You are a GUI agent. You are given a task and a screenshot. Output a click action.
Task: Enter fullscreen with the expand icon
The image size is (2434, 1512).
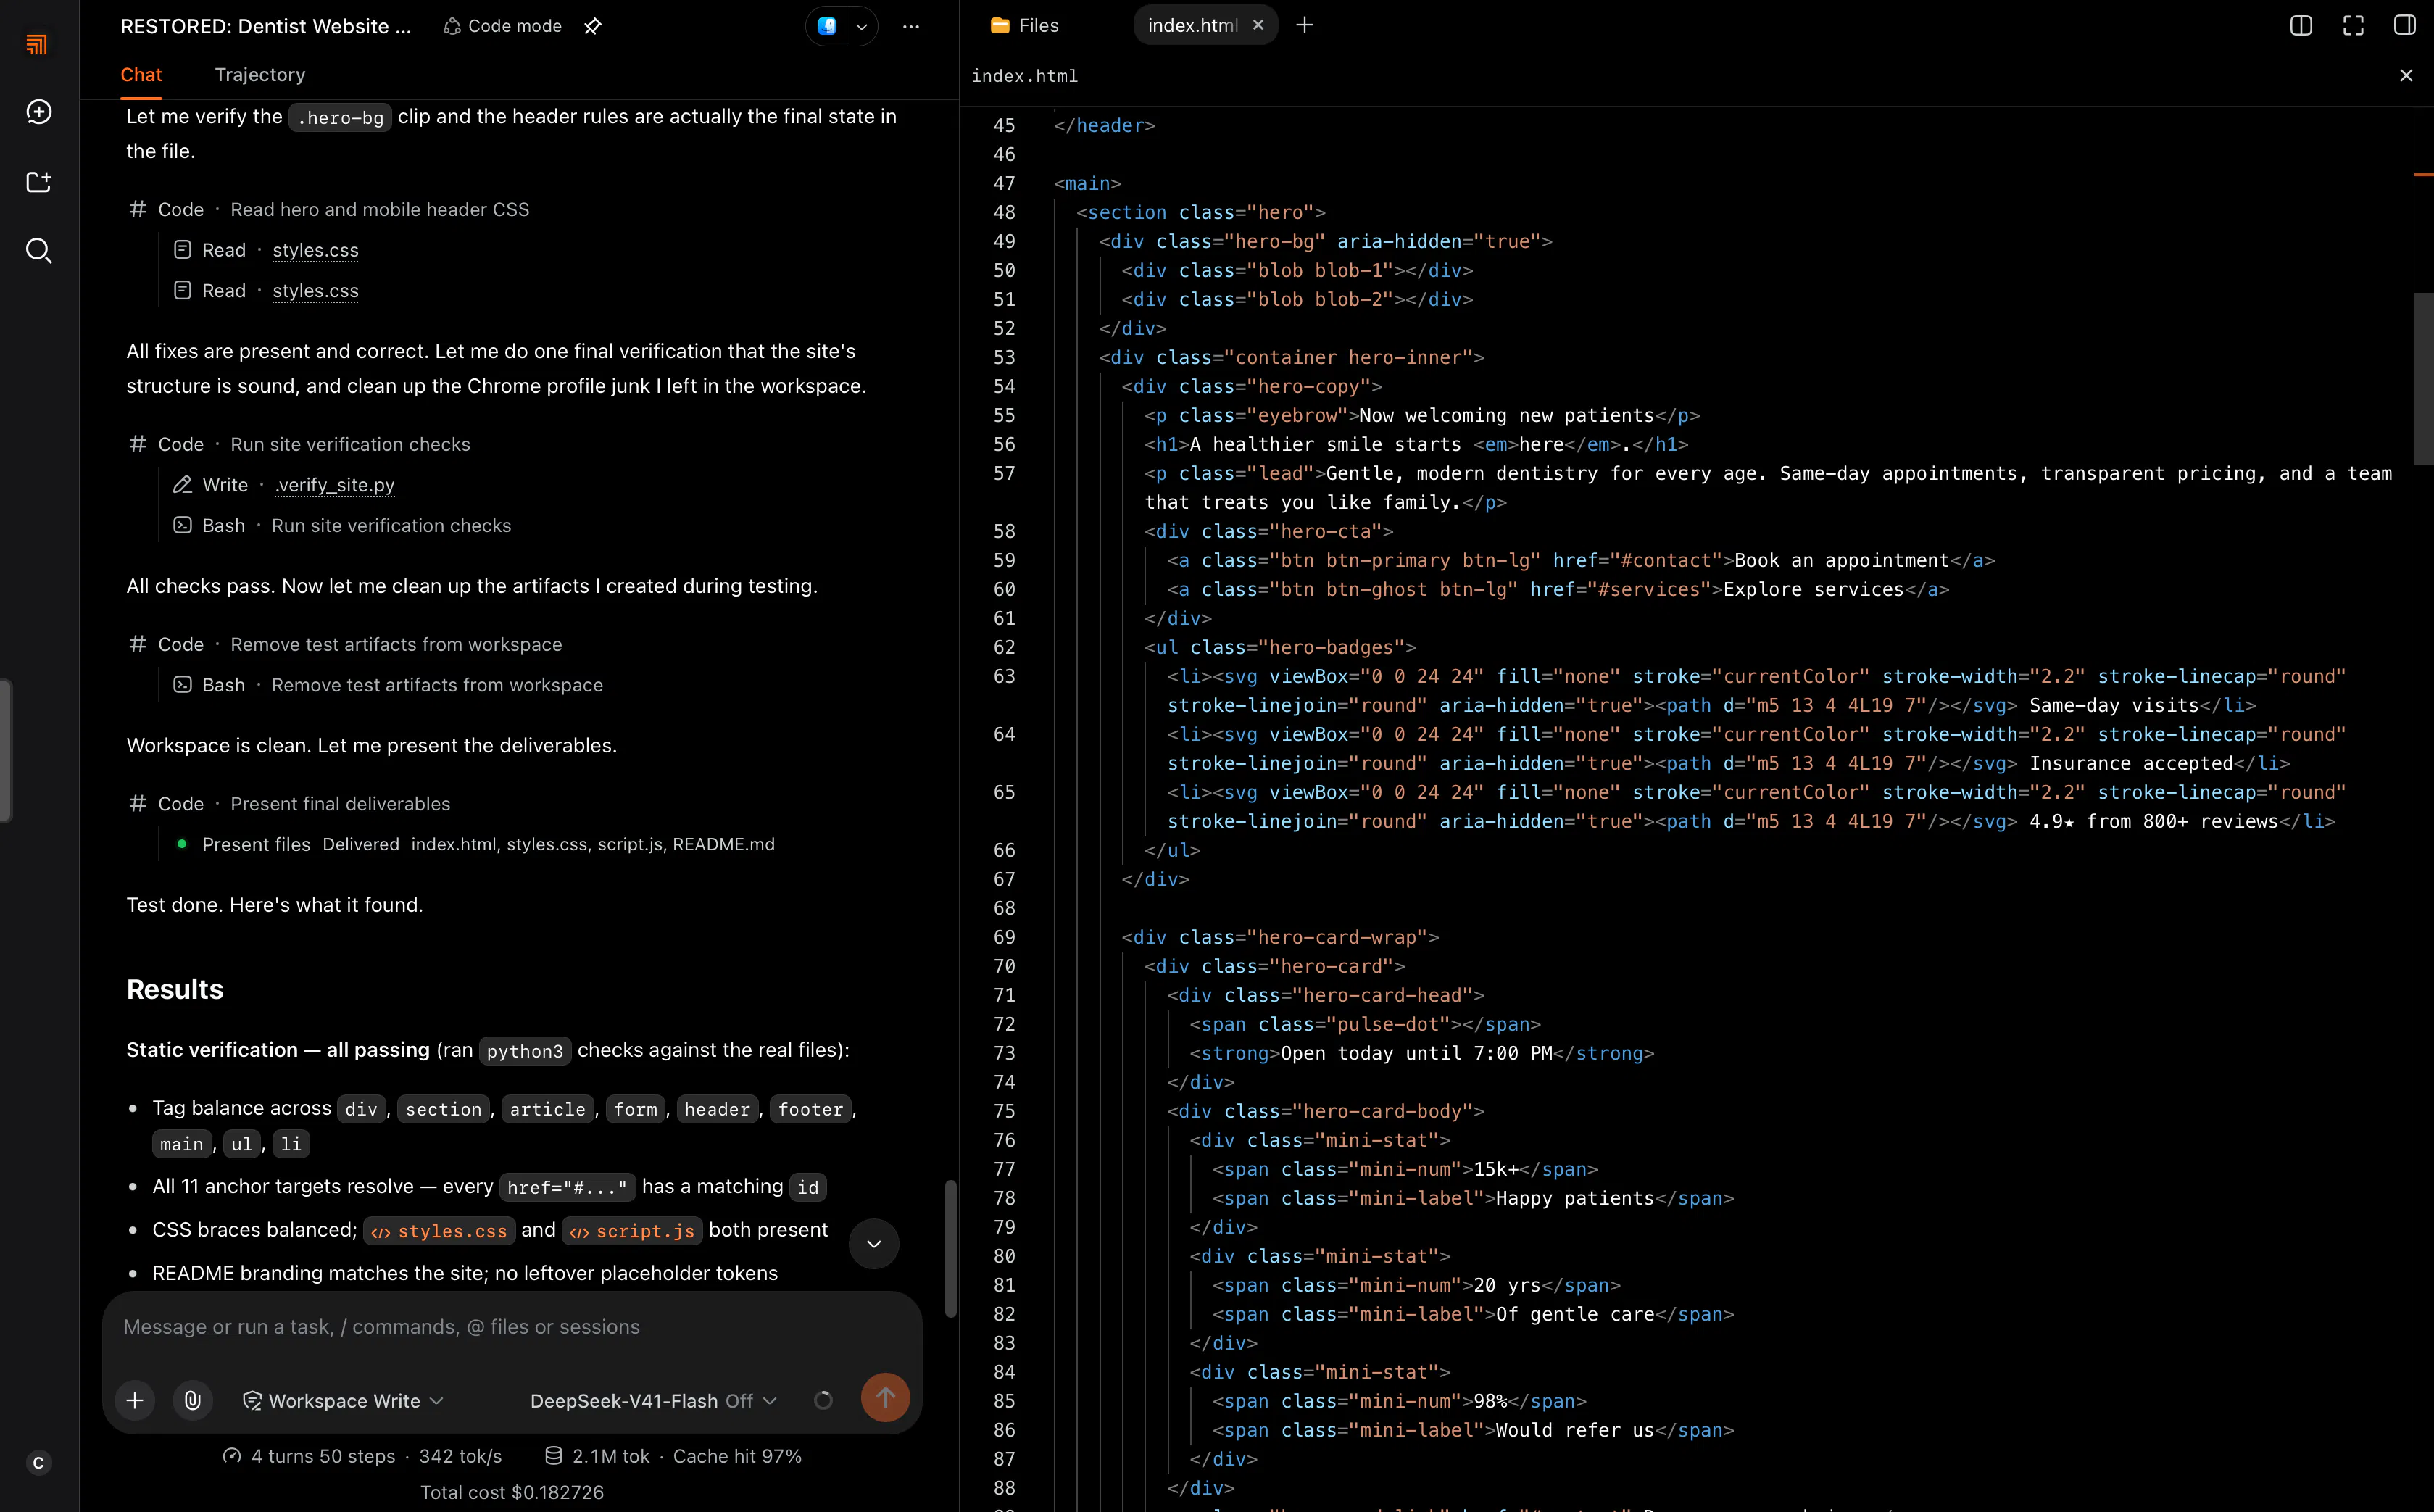coord(2353,25)
